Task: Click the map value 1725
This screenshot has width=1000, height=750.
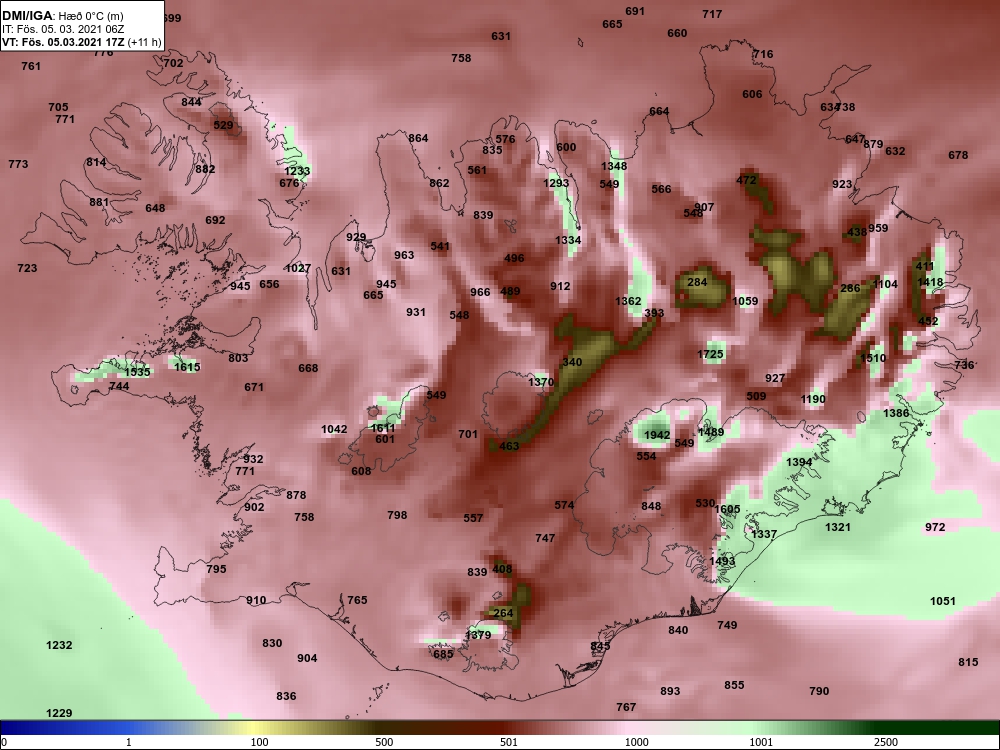Action: click(710, 355)
